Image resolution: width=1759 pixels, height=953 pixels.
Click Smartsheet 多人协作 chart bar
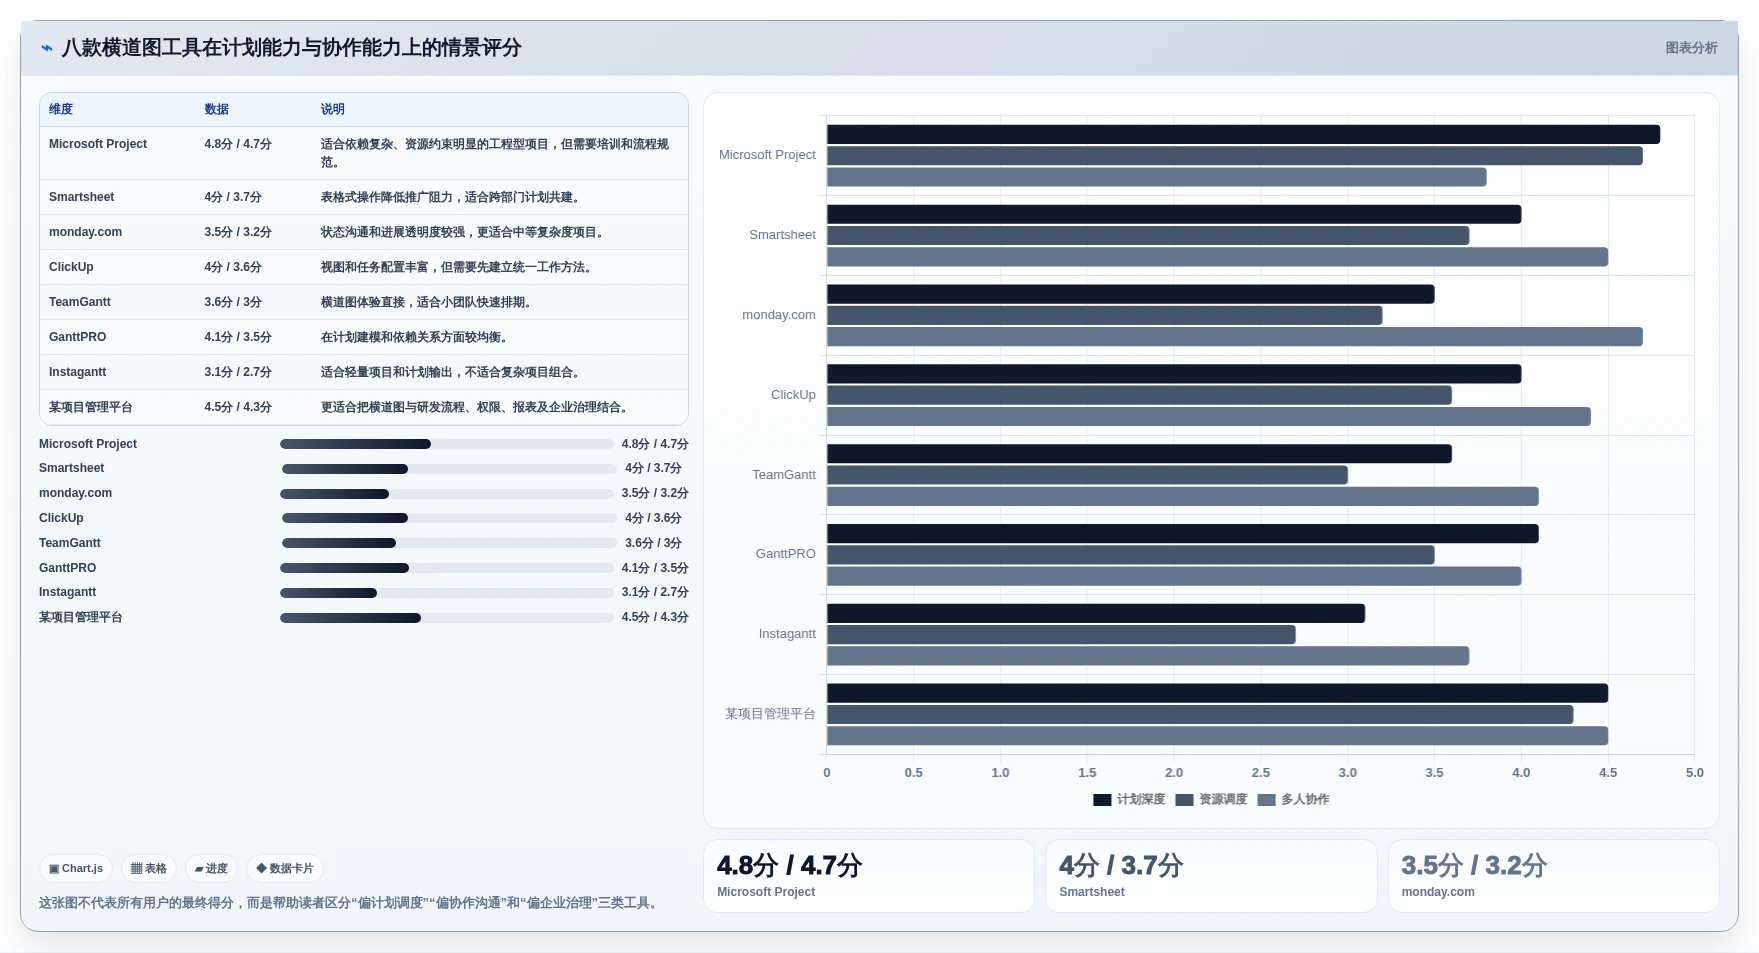1217,257
